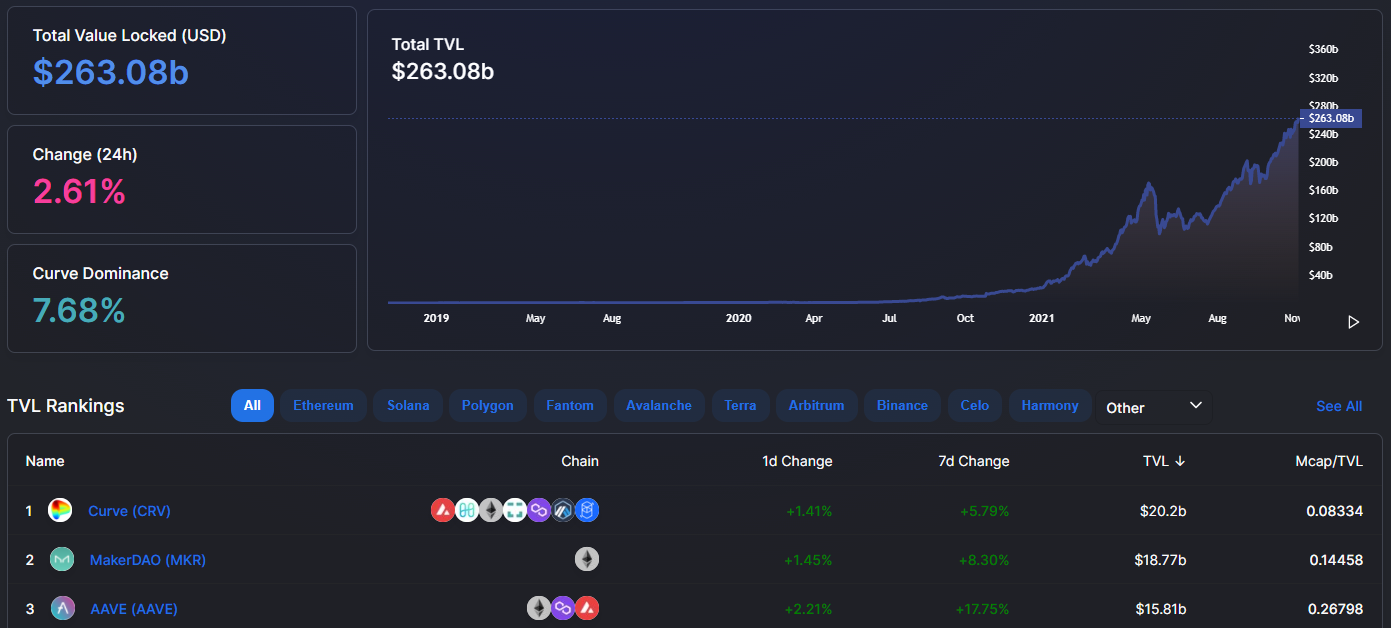Open the See All rankings link
The height and width of the screenshot is (628, 1391).
[x=1339, y=406]
